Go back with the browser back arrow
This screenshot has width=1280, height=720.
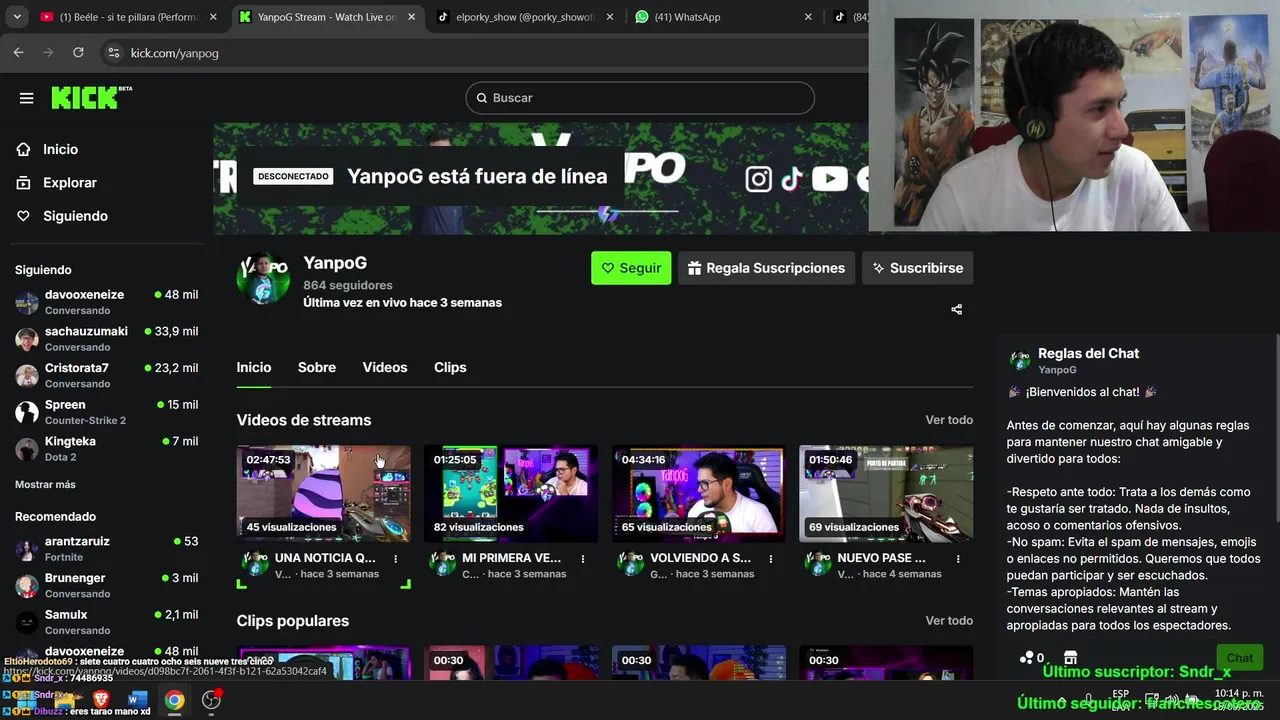18,53
